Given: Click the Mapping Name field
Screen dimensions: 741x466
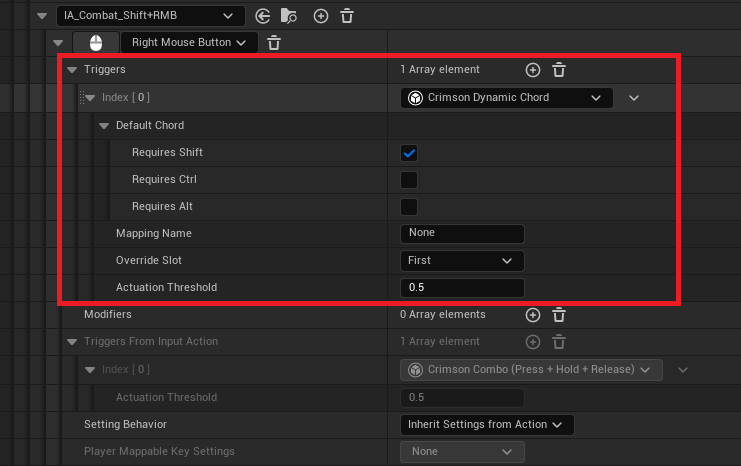Looking at the screenshot, I should (462, 233).
